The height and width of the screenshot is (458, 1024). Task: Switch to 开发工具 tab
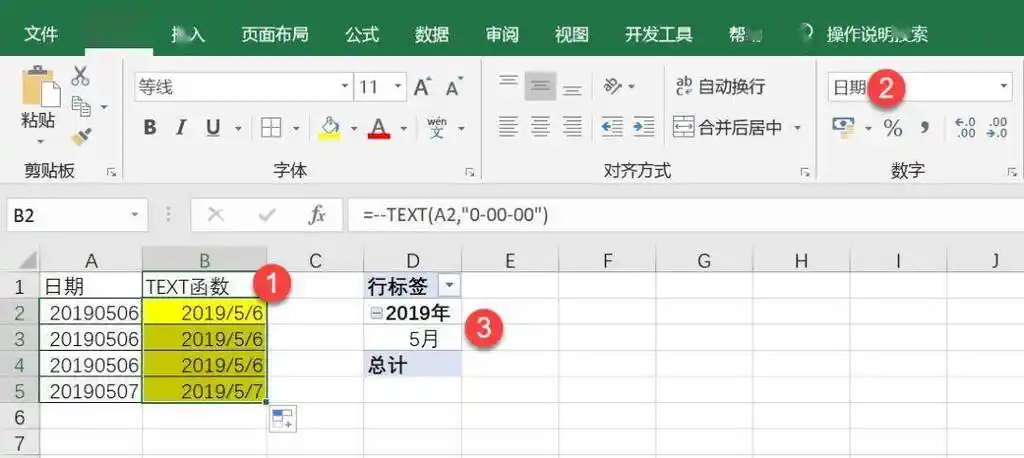[x=658, y=34]
